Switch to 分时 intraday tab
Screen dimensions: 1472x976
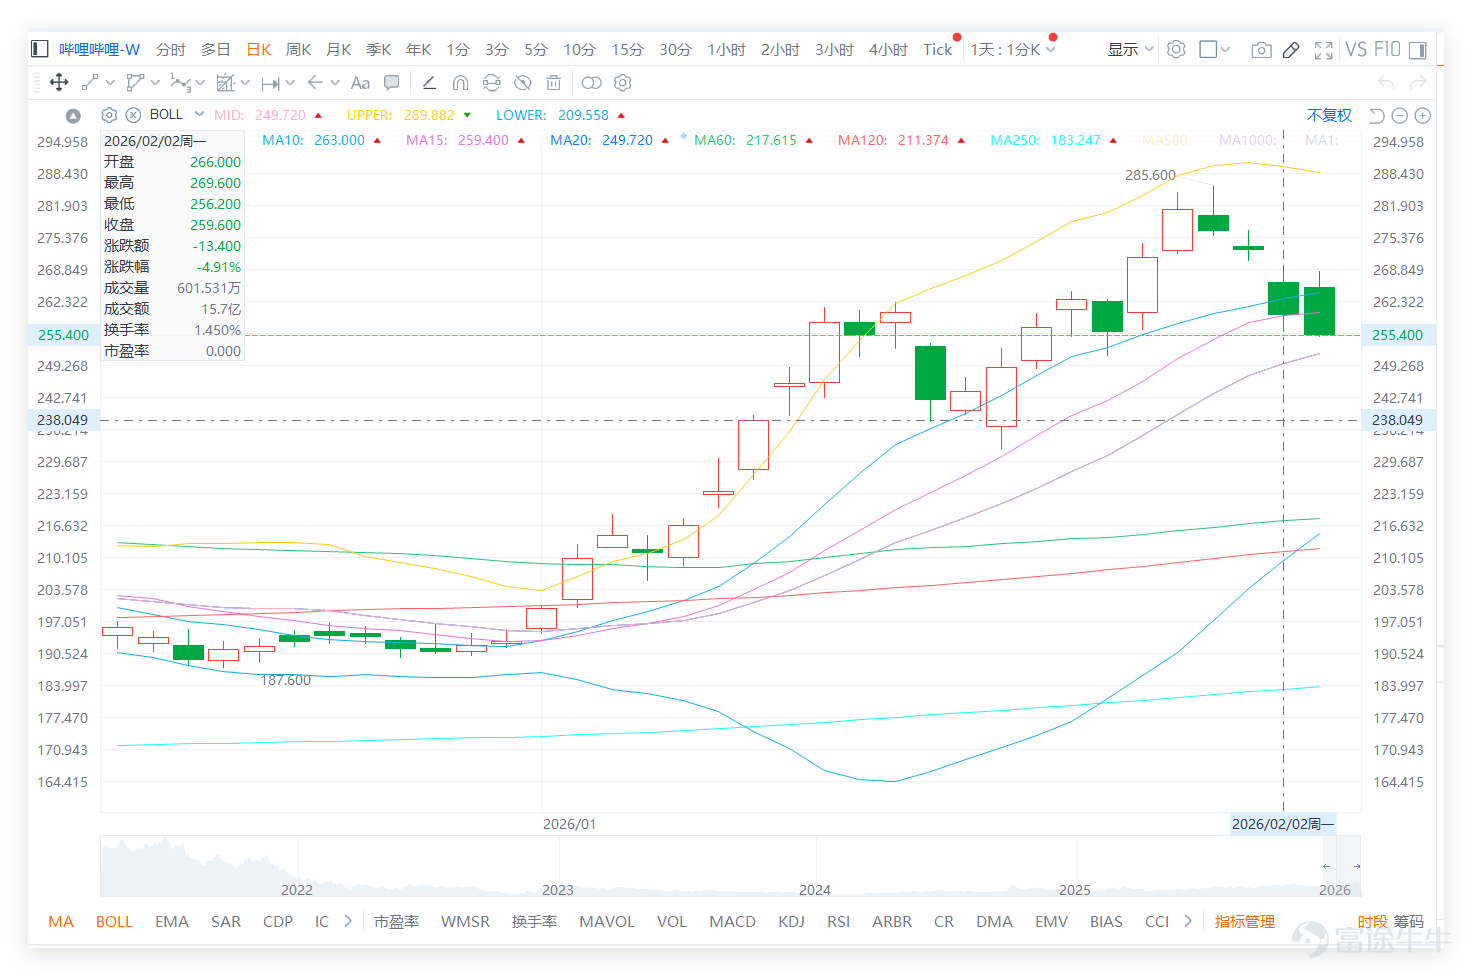tap(171, 49)
